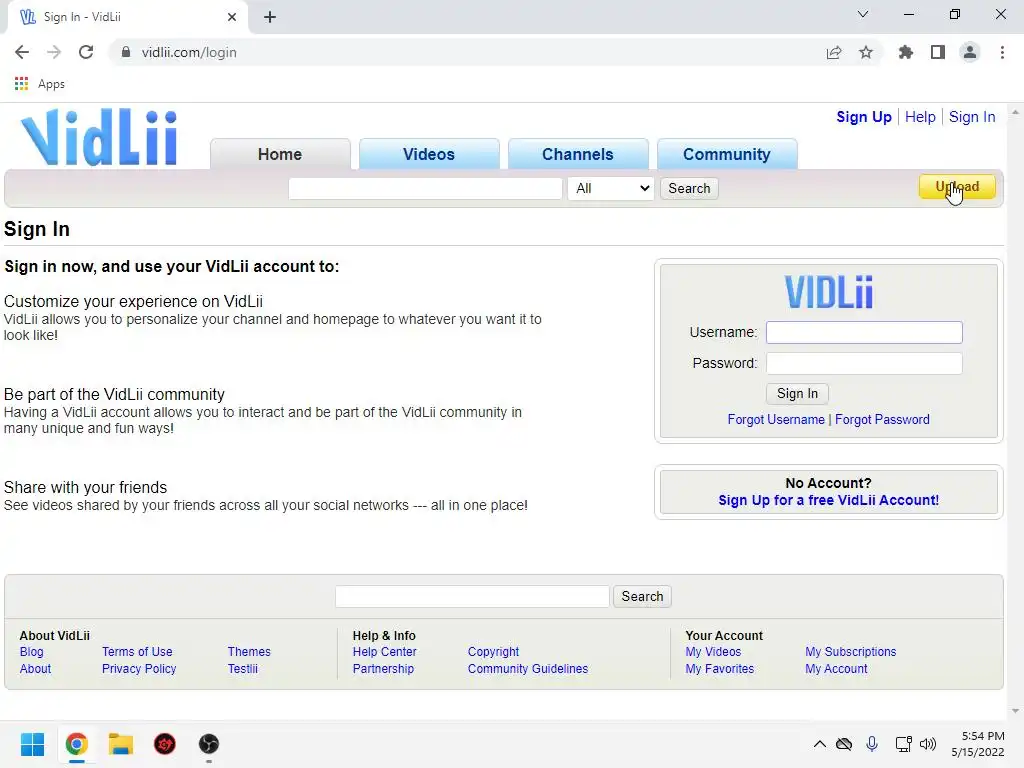
Task: Open the Community tab
Action: click(x=727, y=154)
